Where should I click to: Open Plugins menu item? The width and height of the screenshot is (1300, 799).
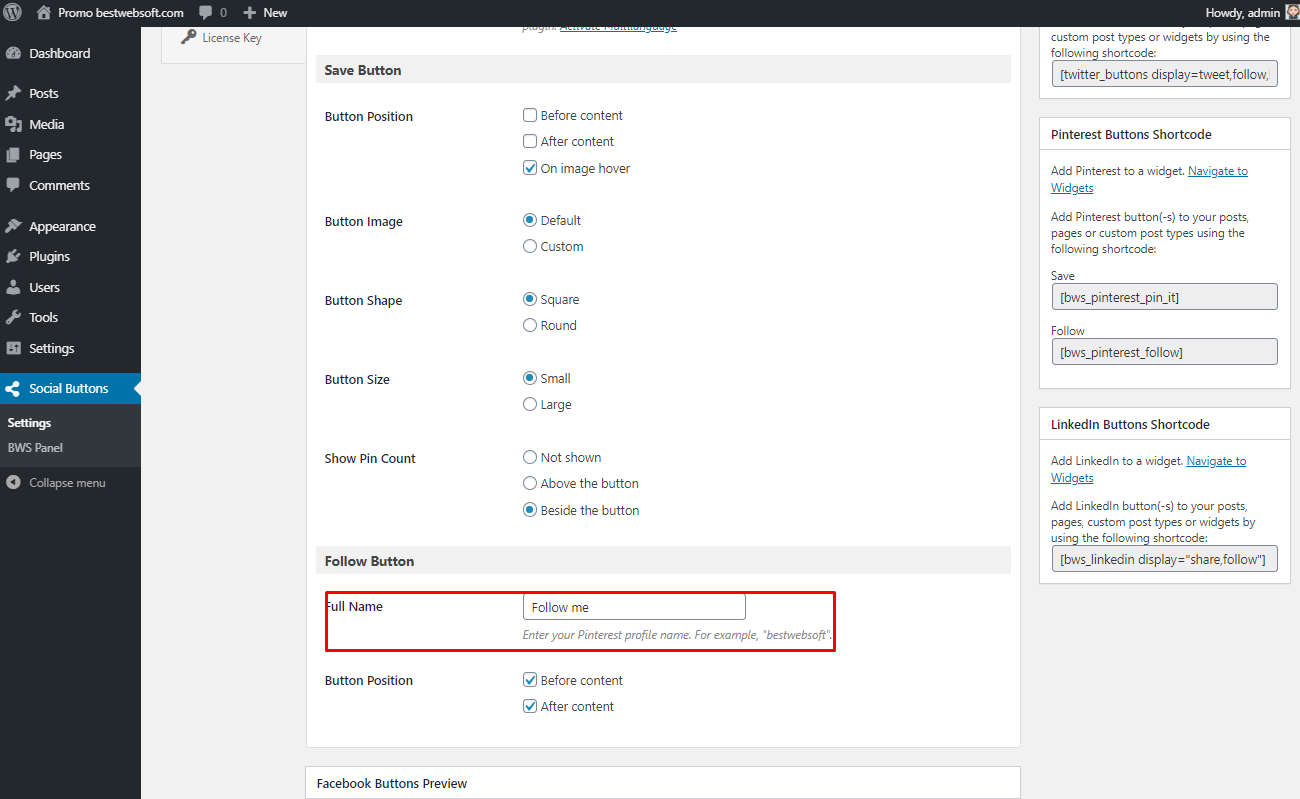click(70, 257)
